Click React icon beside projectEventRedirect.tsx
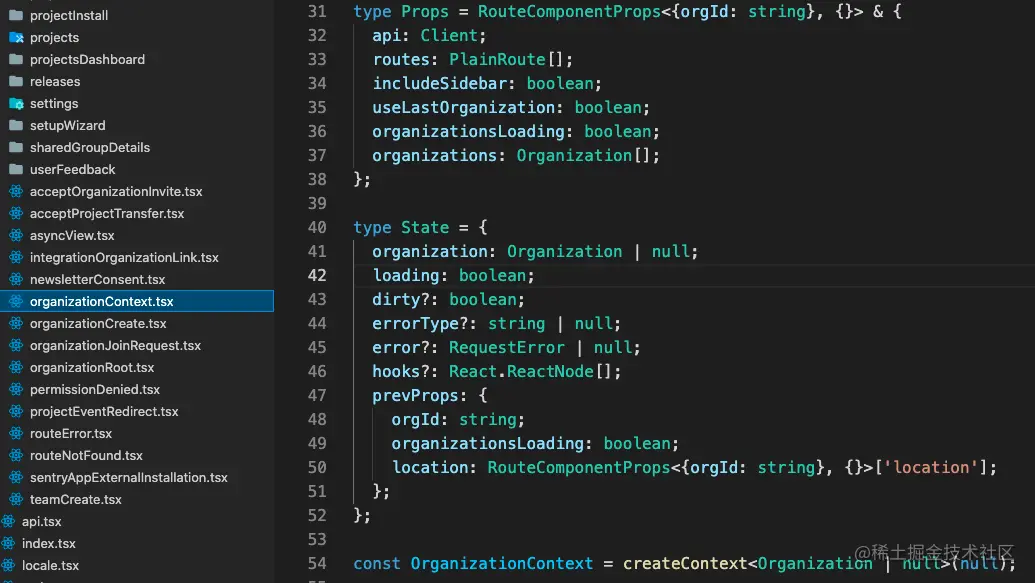Viewport: 1035px width, 583px height. (x=16, y=411)
